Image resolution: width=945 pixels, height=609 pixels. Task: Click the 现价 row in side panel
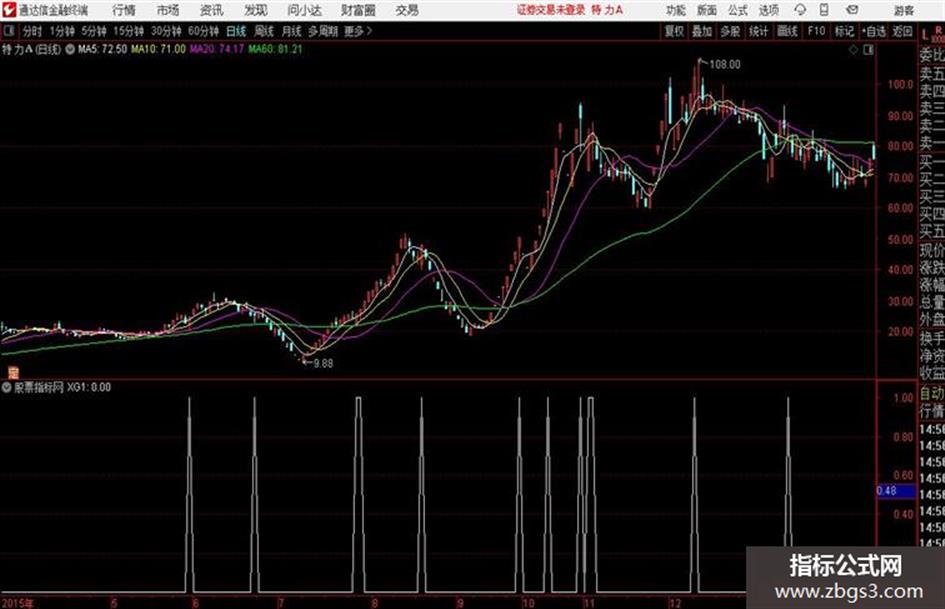click(932, 250)
